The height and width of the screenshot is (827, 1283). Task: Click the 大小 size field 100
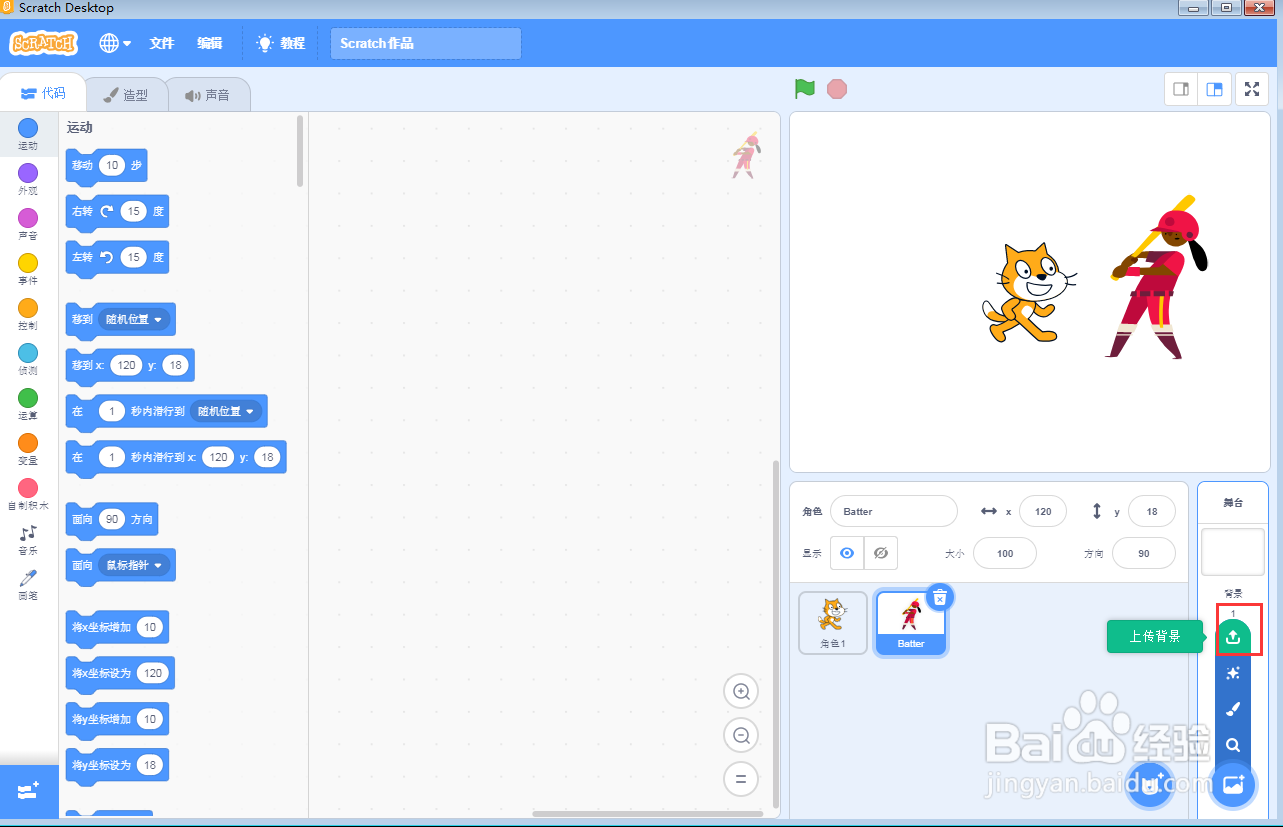pyautogui.click(x=1005, y=553)
